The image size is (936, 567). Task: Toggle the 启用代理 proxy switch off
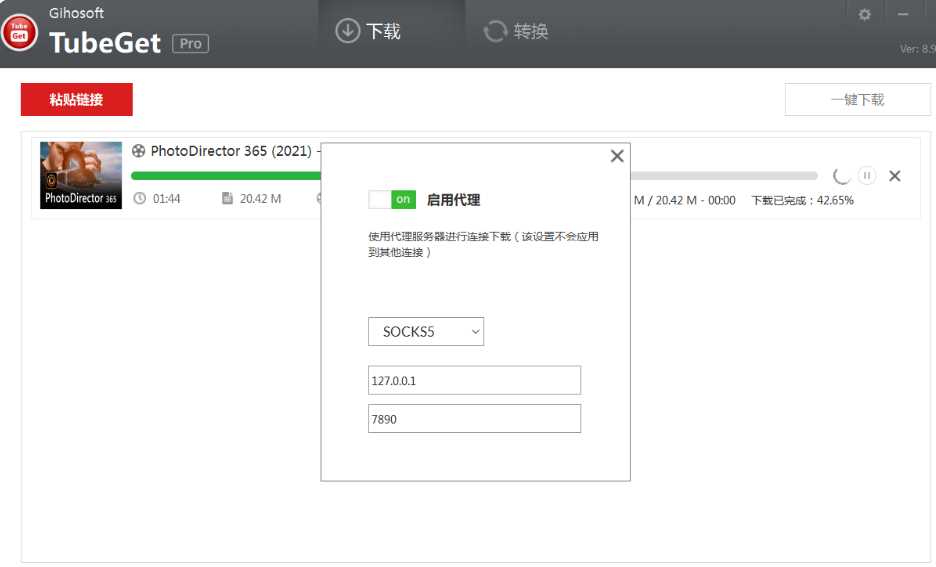point(392,199)
